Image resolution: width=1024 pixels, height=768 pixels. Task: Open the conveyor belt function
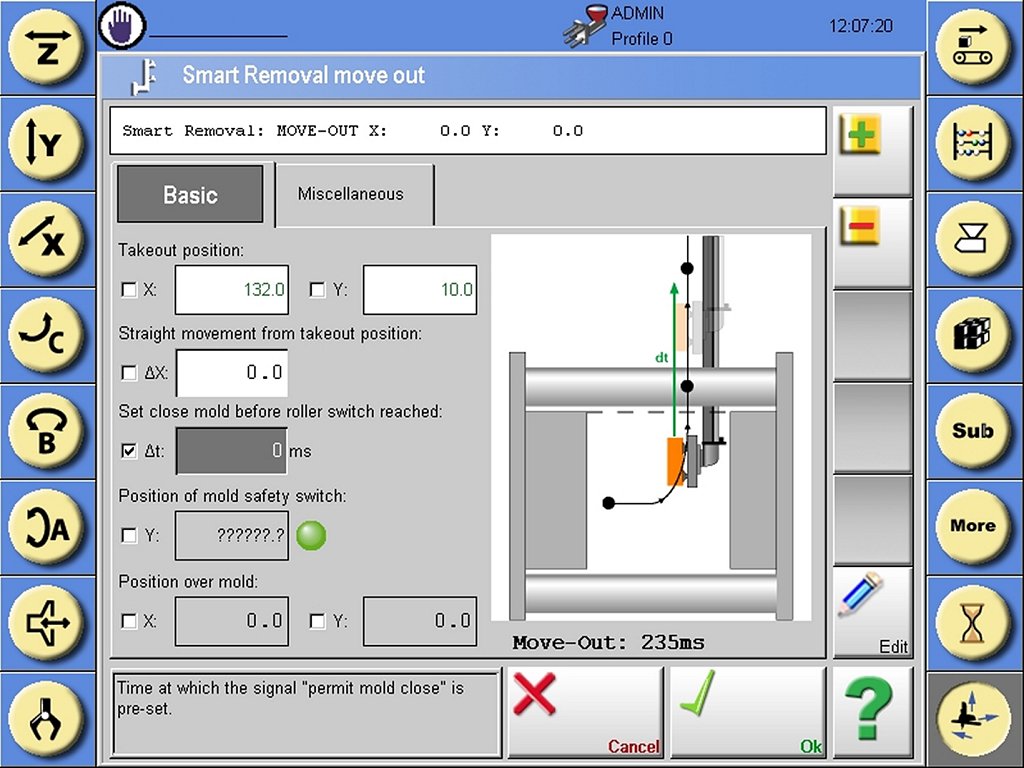click(x=973, y=48)
